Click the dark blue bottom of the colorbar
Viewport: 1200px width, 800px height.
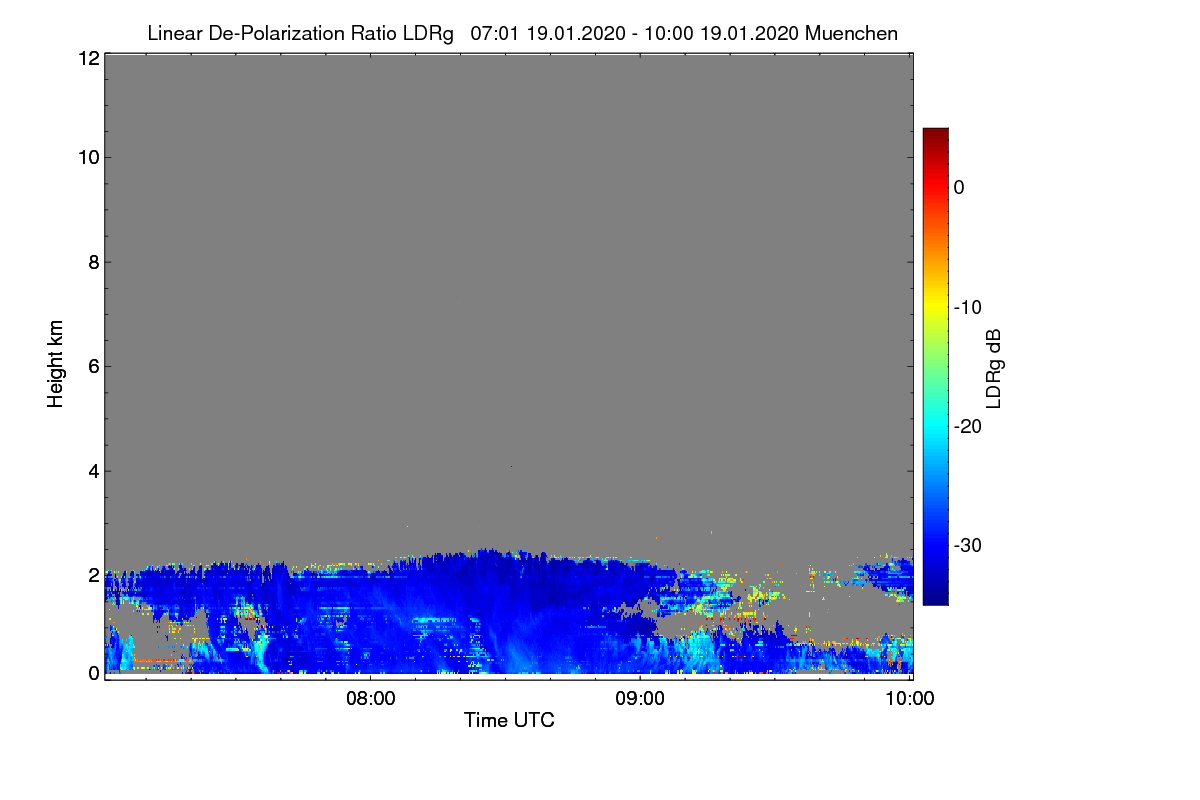coord(935,595)
